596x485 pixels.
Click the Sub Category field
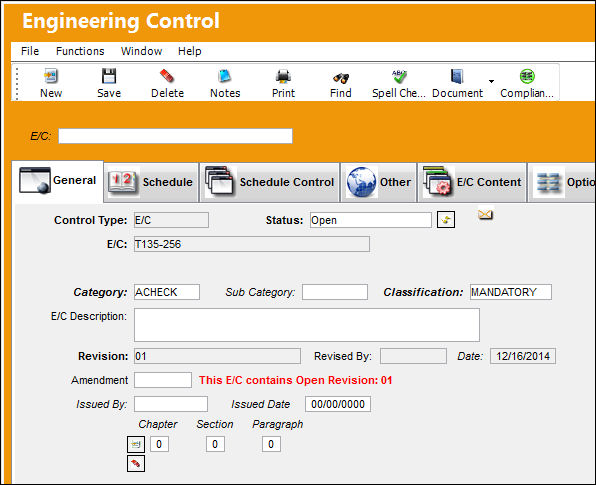[x=334, y=292]
